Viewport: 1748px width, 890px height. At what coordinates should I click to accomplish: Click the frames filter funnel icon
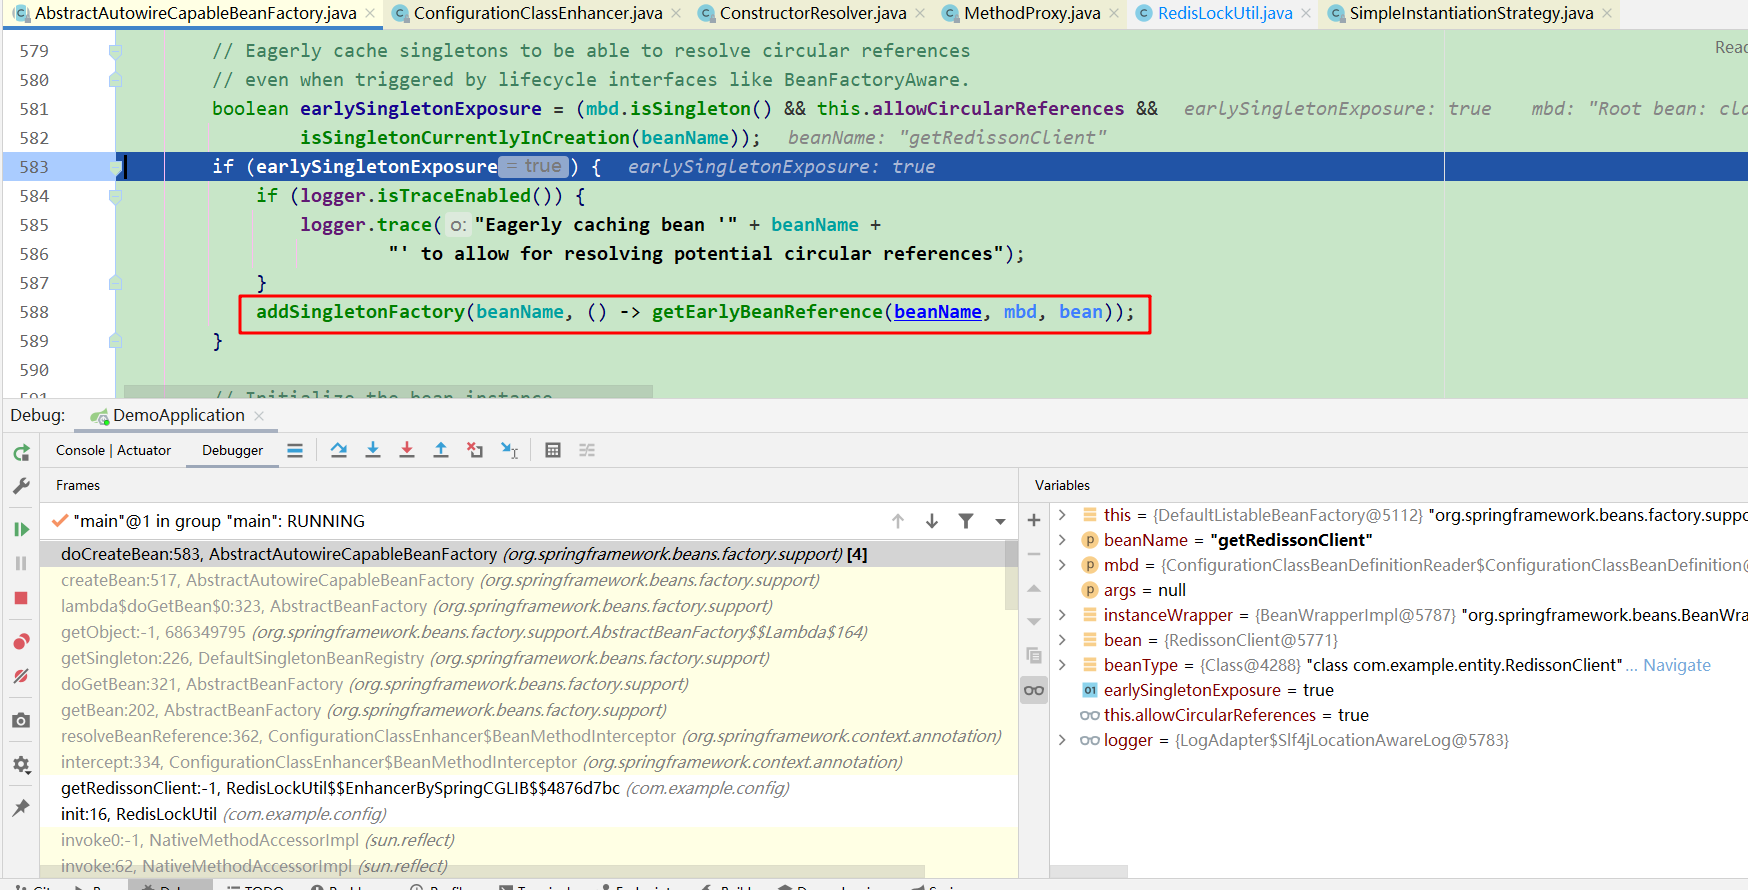(966, 521)
